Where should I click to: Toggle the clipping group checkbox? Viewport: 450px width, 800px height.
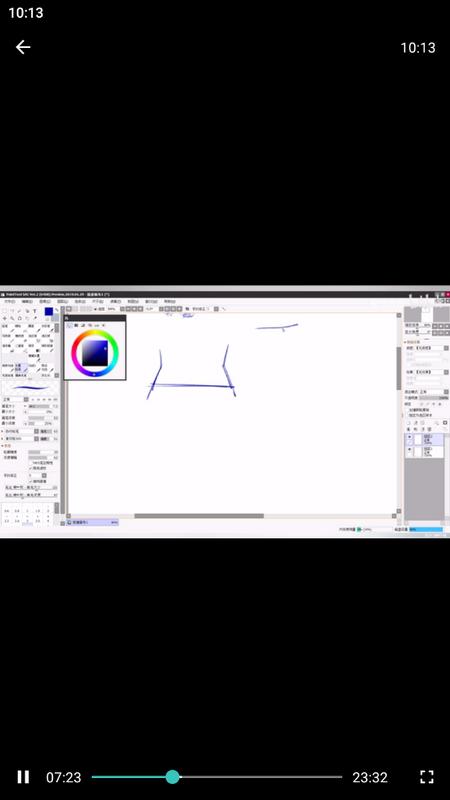(x=407, y=410)
